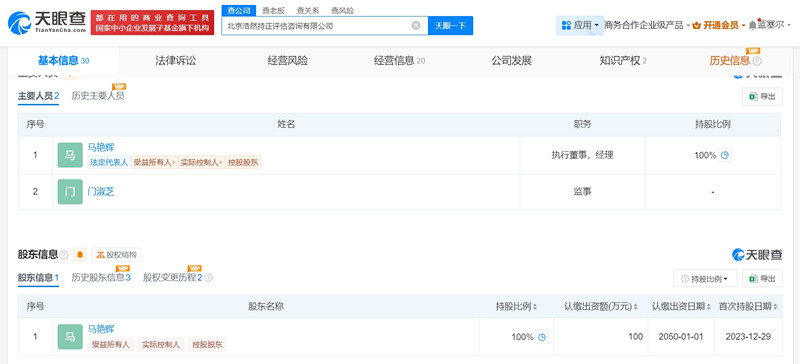Image resolution: width=800 pixels, height=364 pixels.
Task: Select the 主要人员 sub-tab
Action: [39, 96]
